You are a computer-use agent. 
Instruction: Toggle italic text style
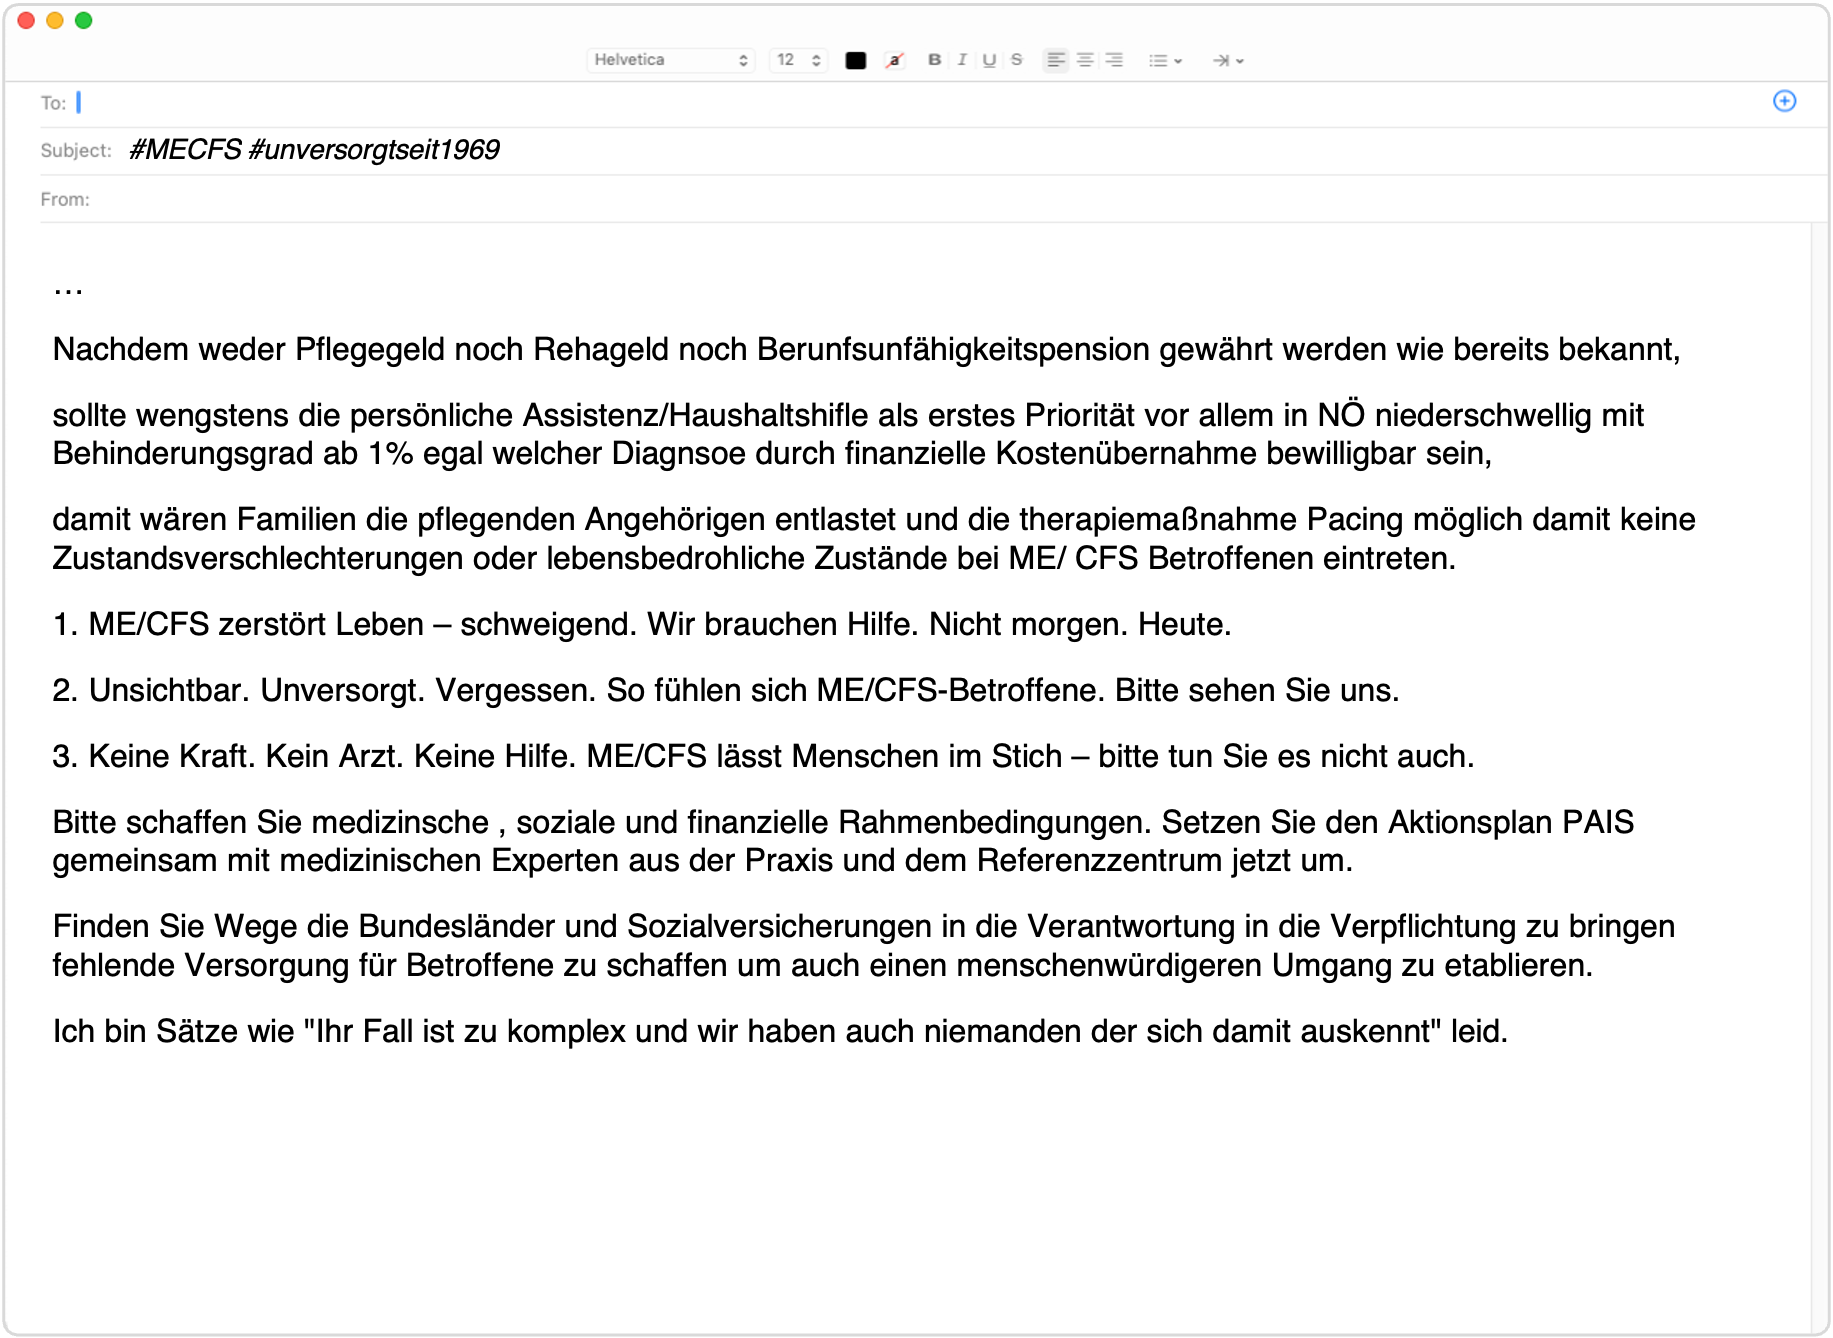(x=962, y=60)
